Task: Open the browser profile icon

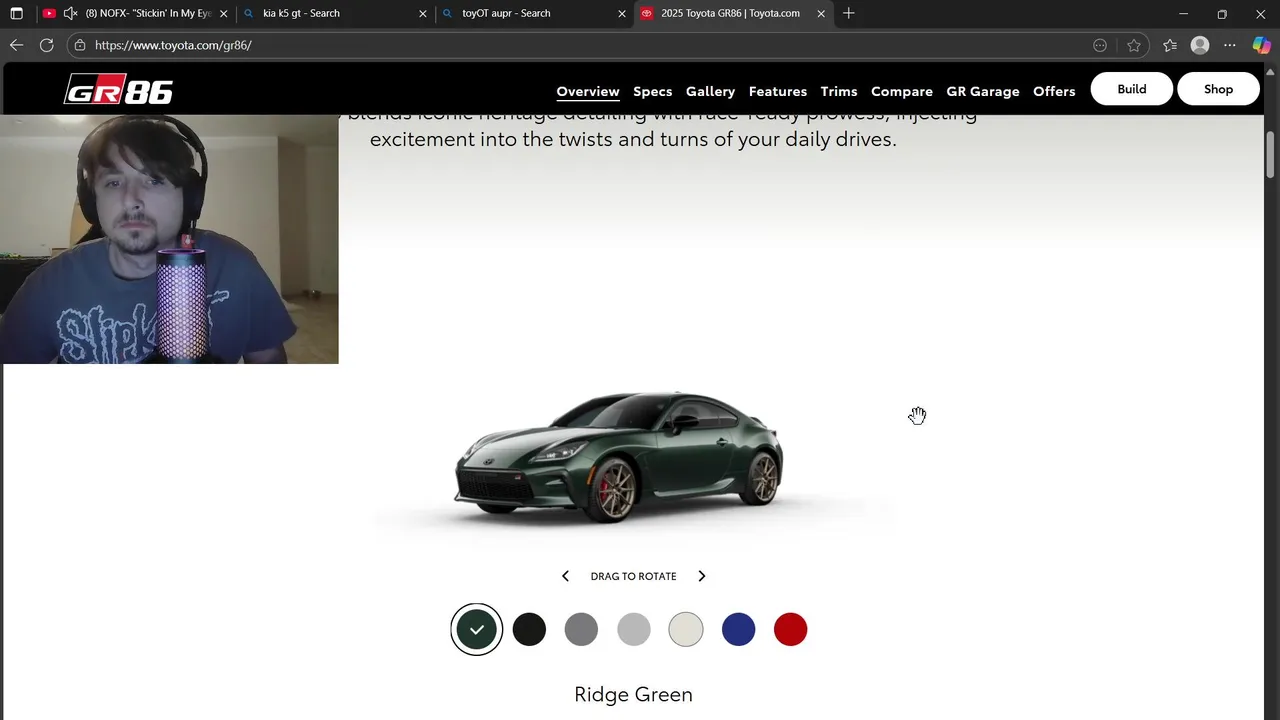Action: coord(1200,45)
